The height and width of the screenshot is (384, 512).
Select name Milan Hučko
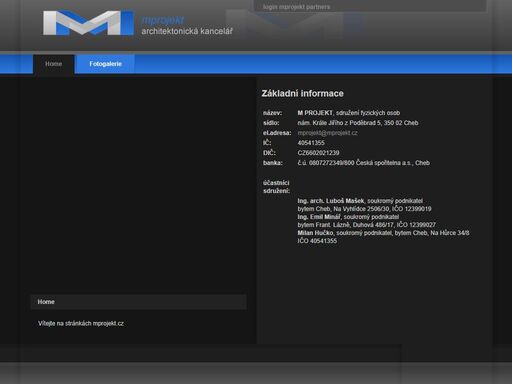(315, 233)
